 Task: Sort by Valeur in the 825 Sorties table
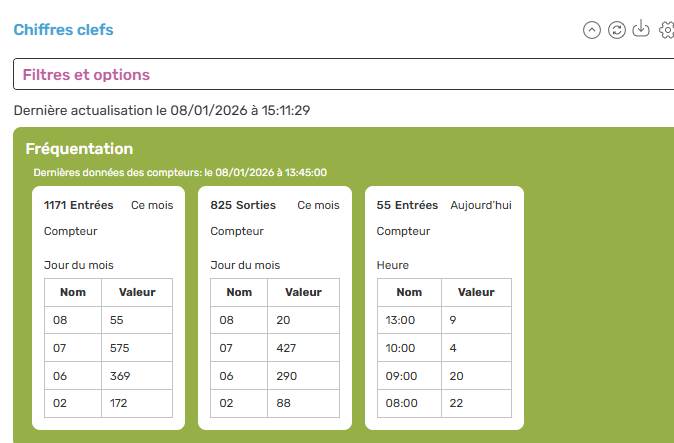pyautogui.click(x=303, y=292)
